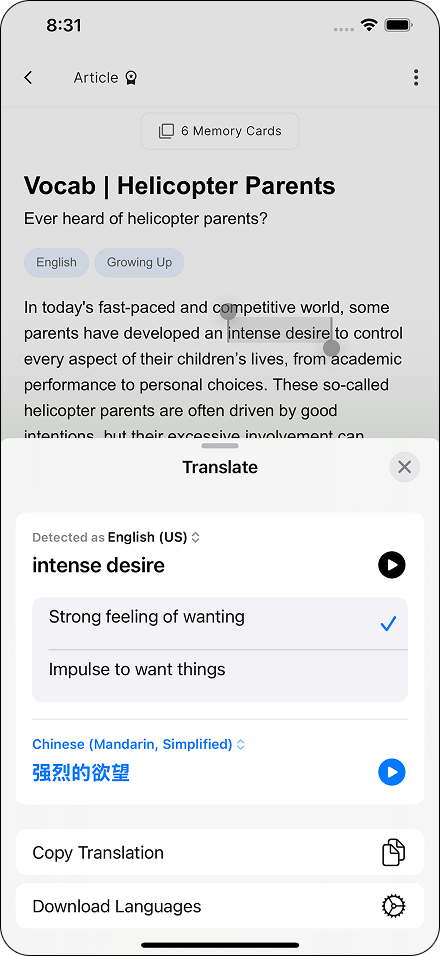Image resolution: width=440 pixels, height=956 pixels.
Task: Tap the sheet grabber handle to expand
Action: point(220,446)
